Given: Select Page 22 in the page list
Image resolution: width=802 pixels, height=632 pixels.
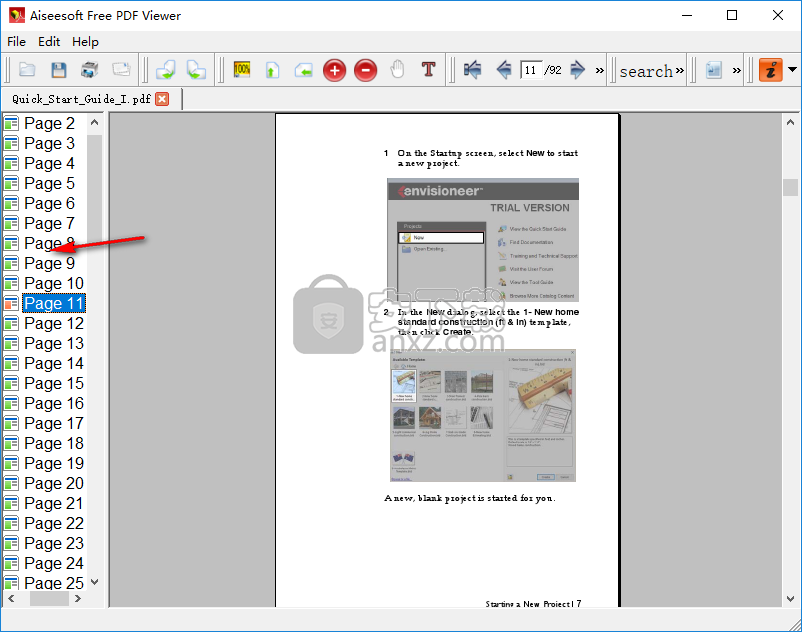Looking at the screenshot, I should pyautogui.click(x=54, y=523).
